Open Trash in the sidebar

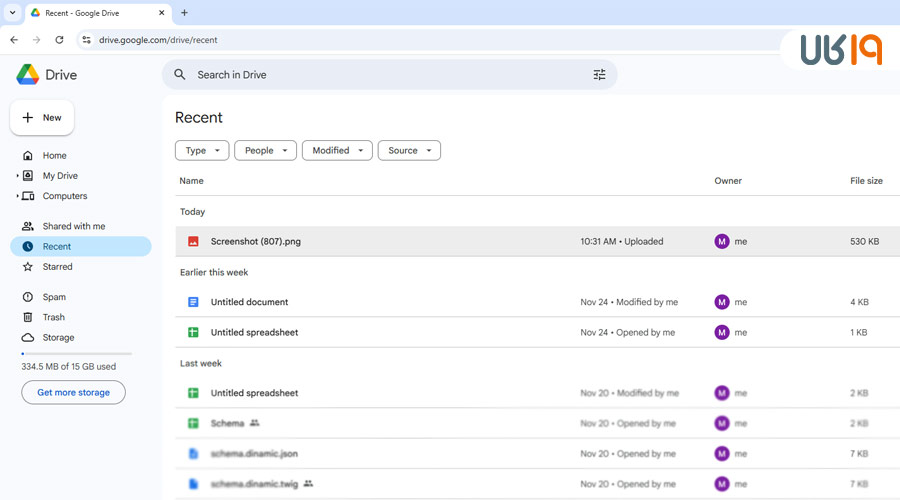coord(53,317)
